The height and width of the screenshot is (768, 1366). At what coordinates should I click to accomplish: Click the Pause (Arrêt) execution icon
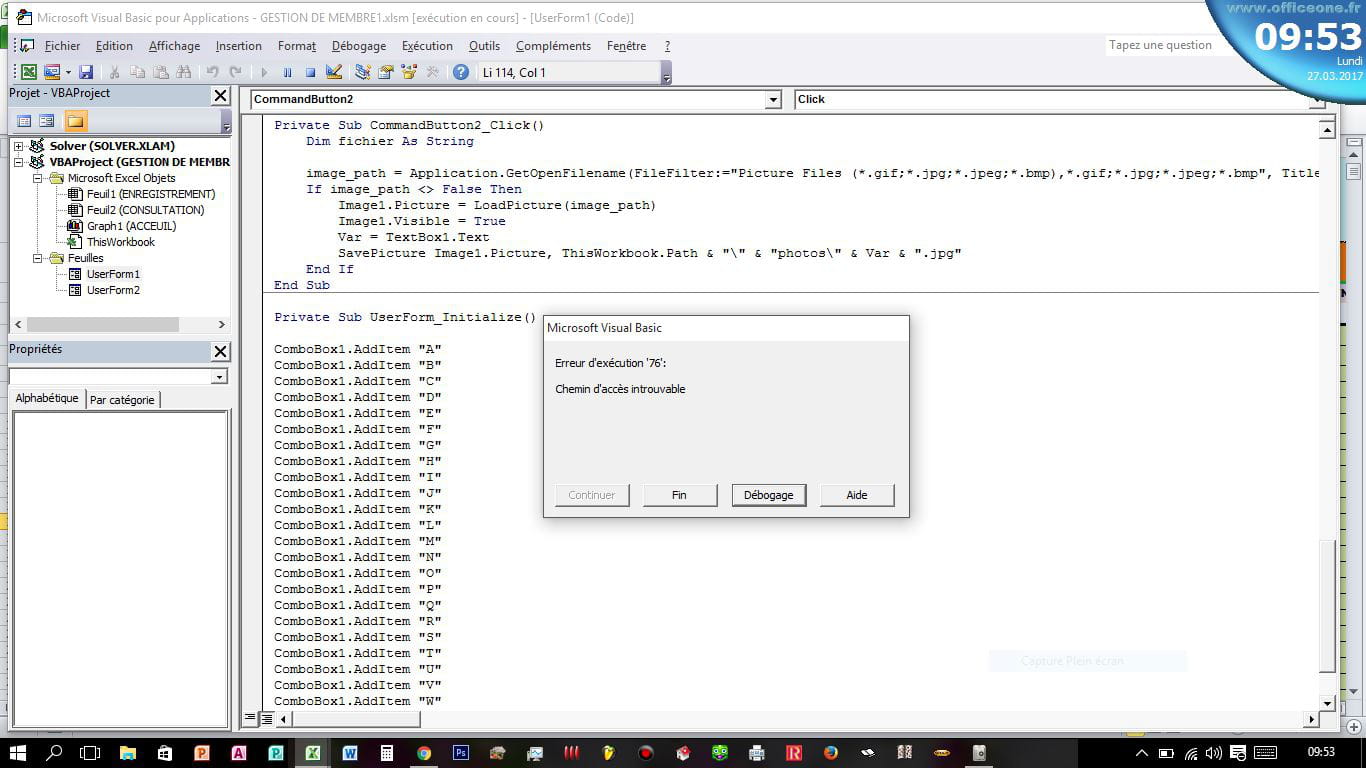pyautogui.click(x=287, y=72)
